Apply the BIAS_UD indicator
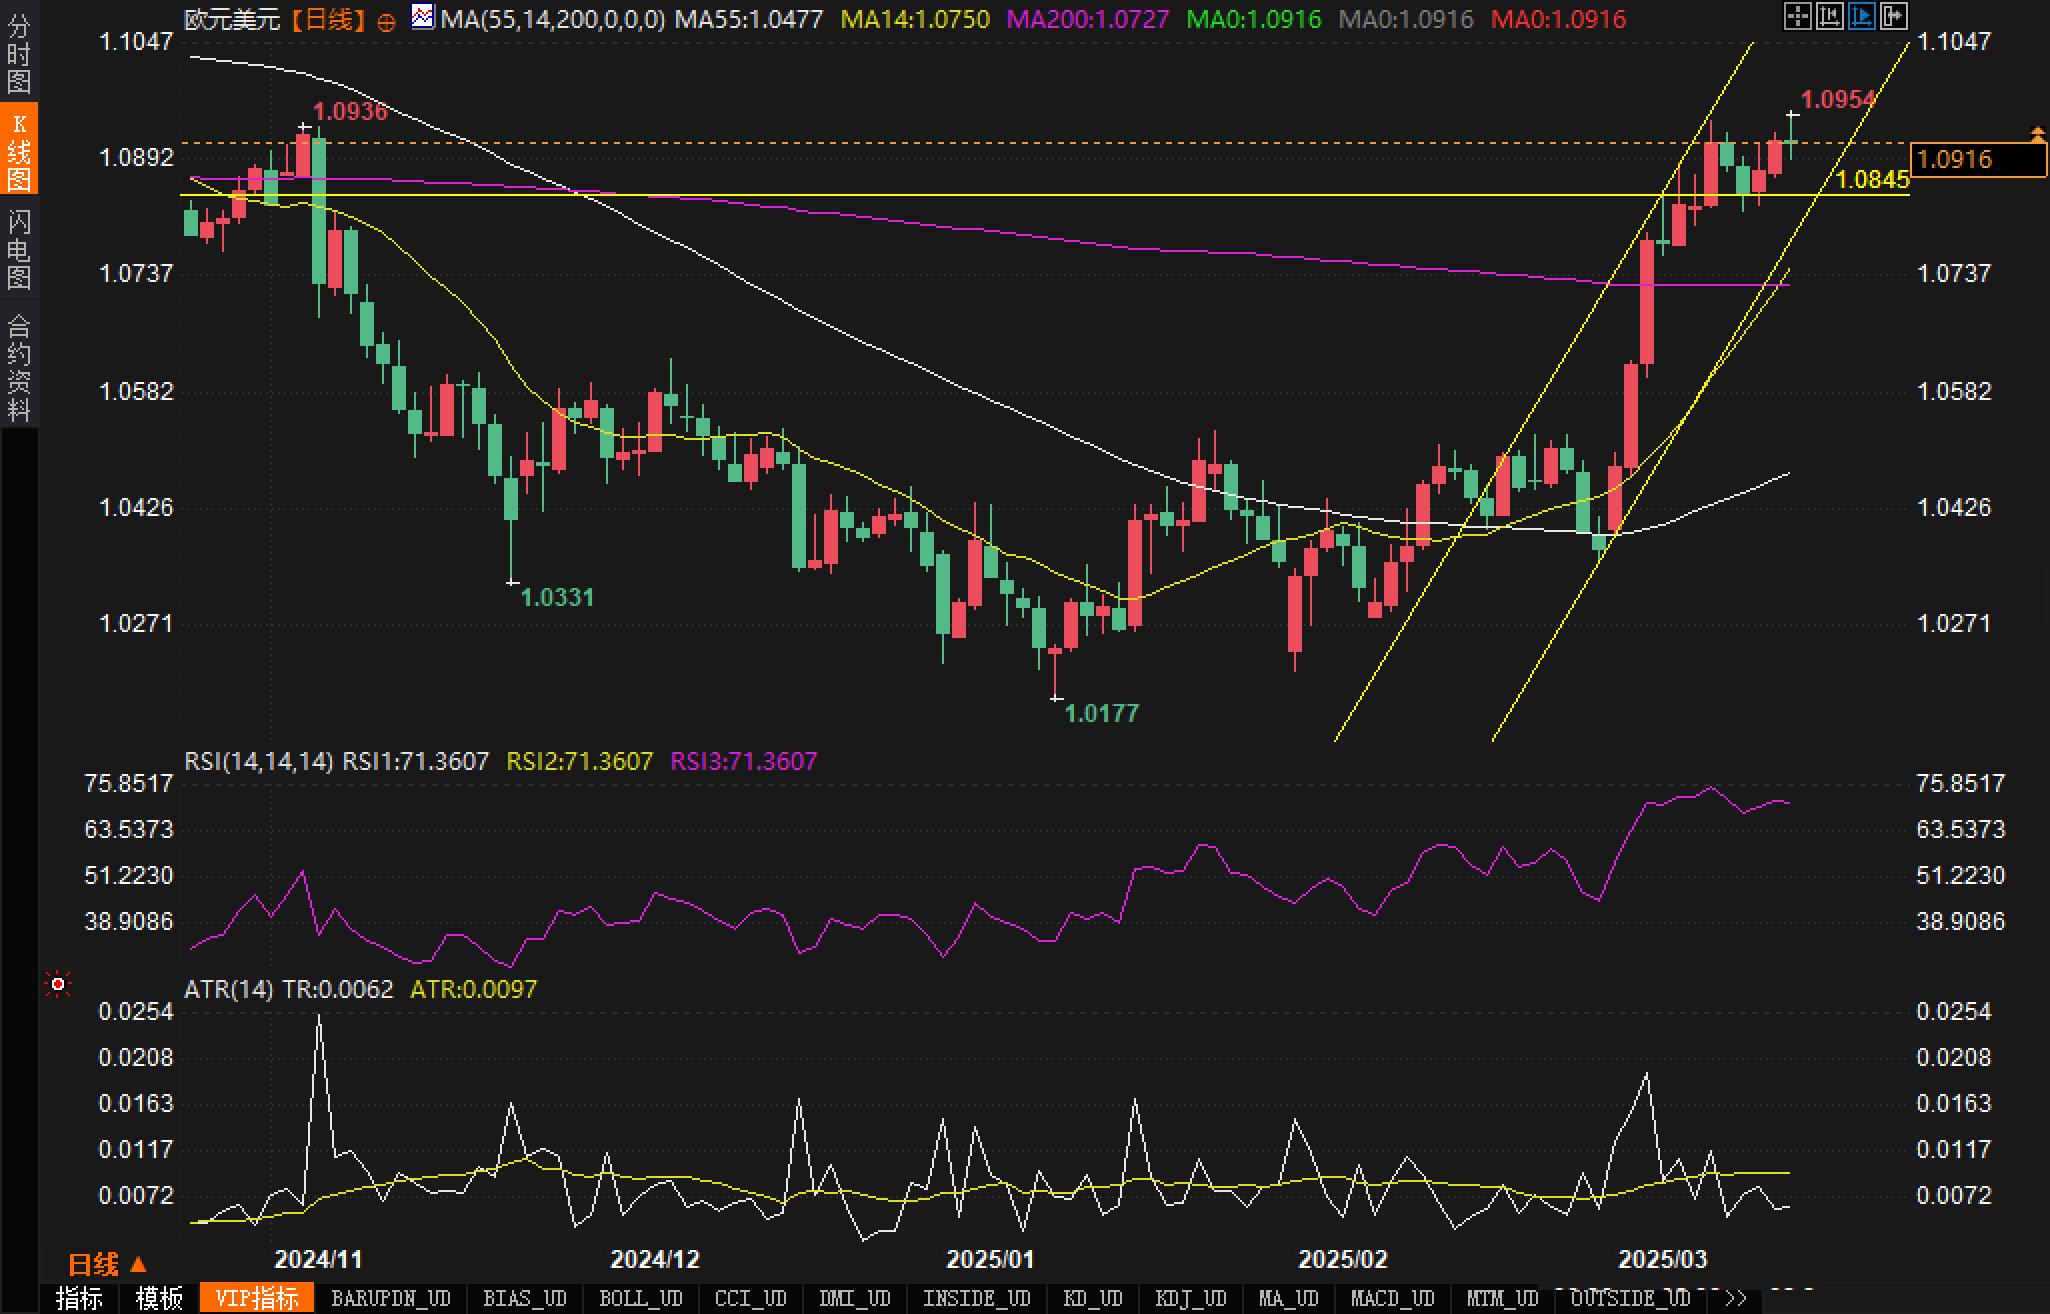This screenshot has height=1314, width=2050. point(524,1299)
